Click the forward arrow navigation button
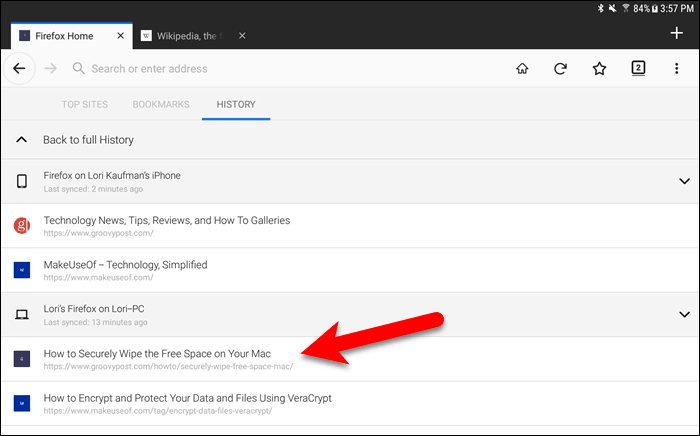Viewport: 700px width, 436px height. [x=50, y=68]
